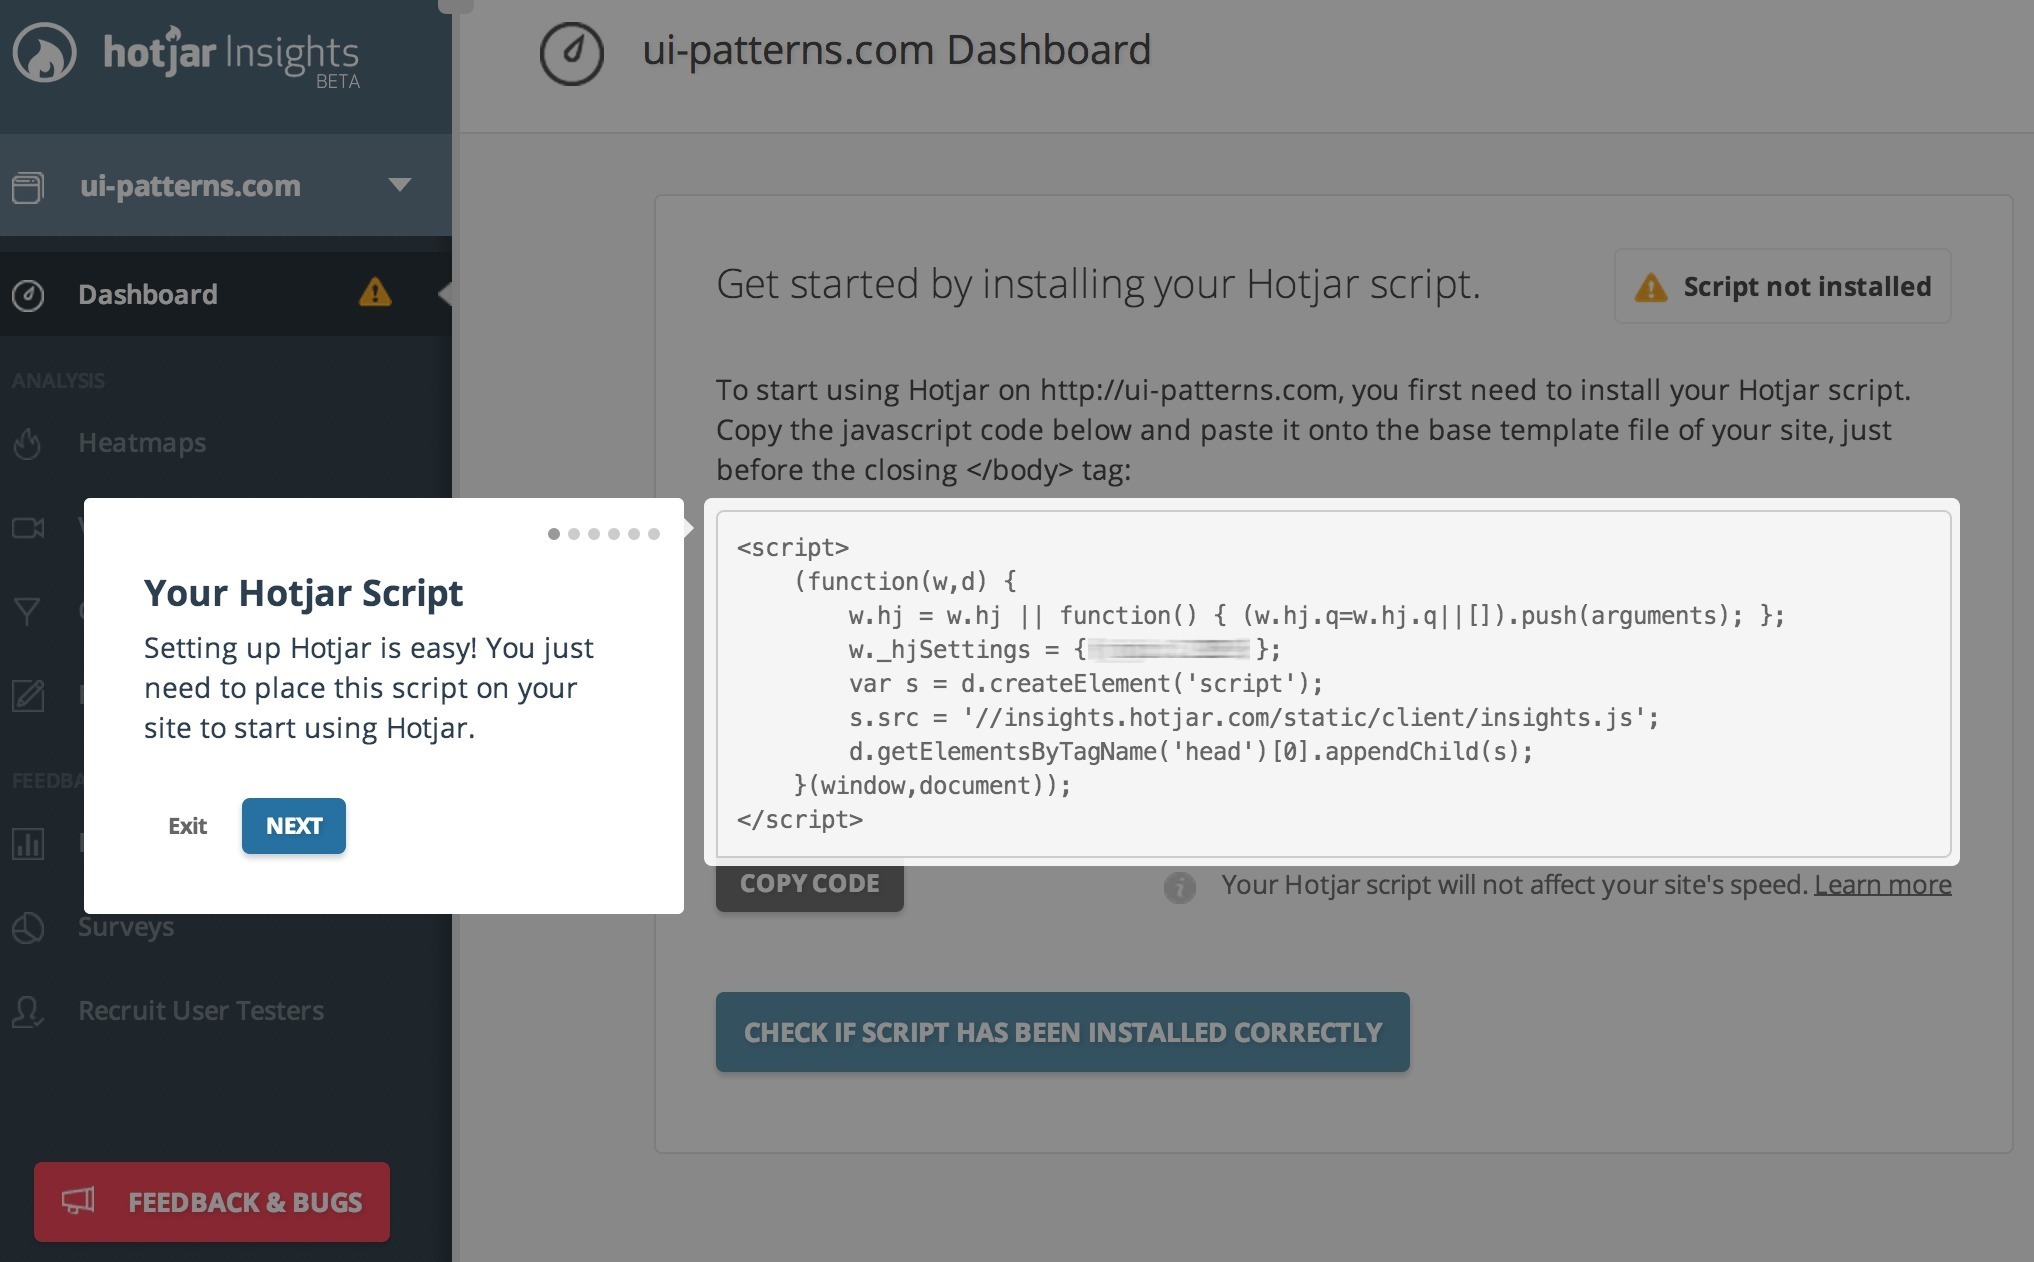Expand the ui-patterns.com site dropdown arrow
This screenshot has height=1262, width=2034.
400,185
